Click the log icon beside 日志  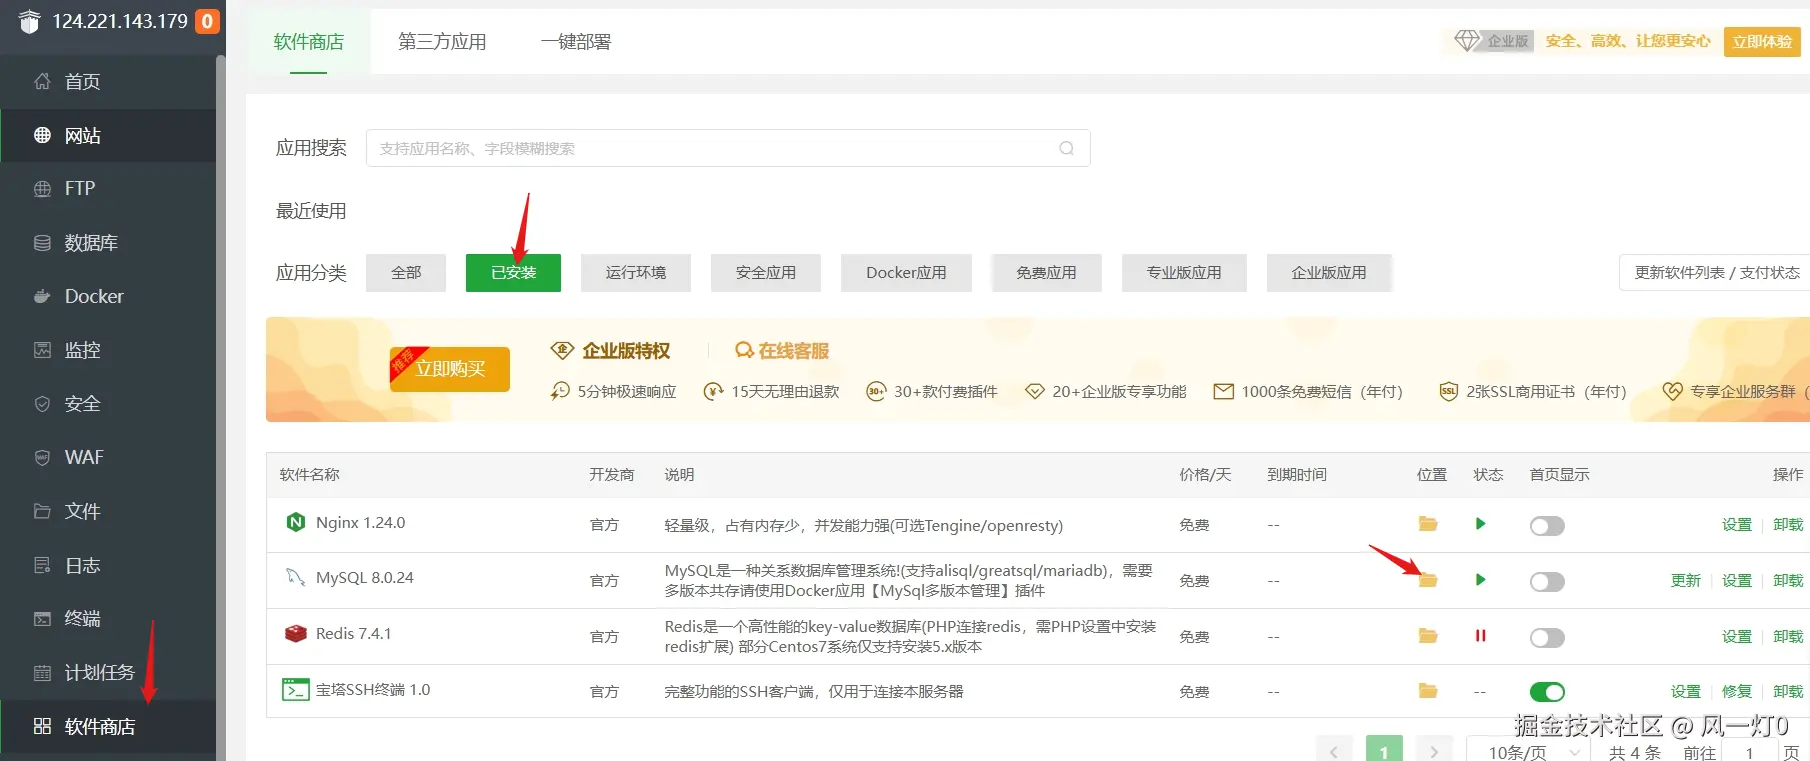(x=42, y=565)
